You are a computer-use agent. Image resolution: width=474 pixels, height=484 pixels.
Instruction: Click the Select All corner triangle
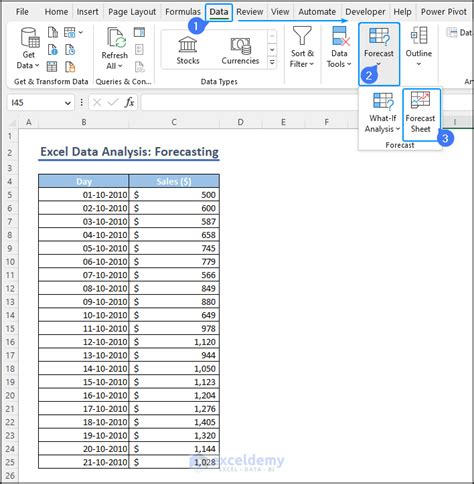coord(12,123)
